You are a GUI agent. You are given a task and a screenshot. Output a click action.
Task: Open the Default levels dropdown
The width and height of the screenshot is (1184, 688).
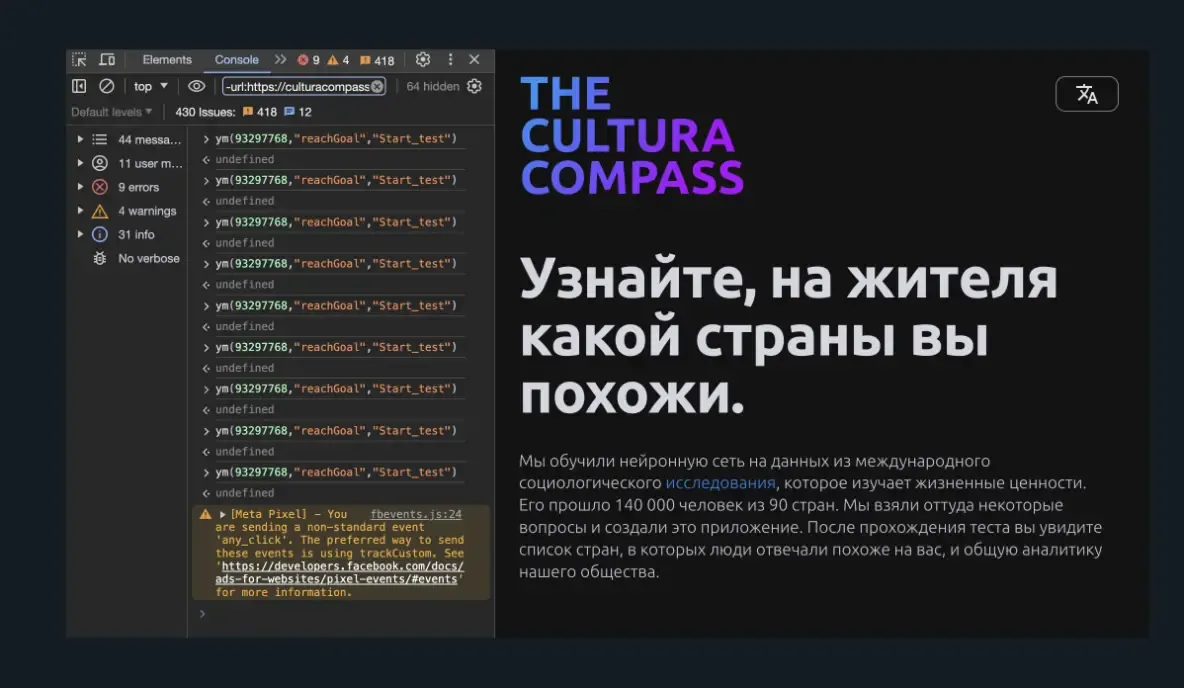point(110,111)
